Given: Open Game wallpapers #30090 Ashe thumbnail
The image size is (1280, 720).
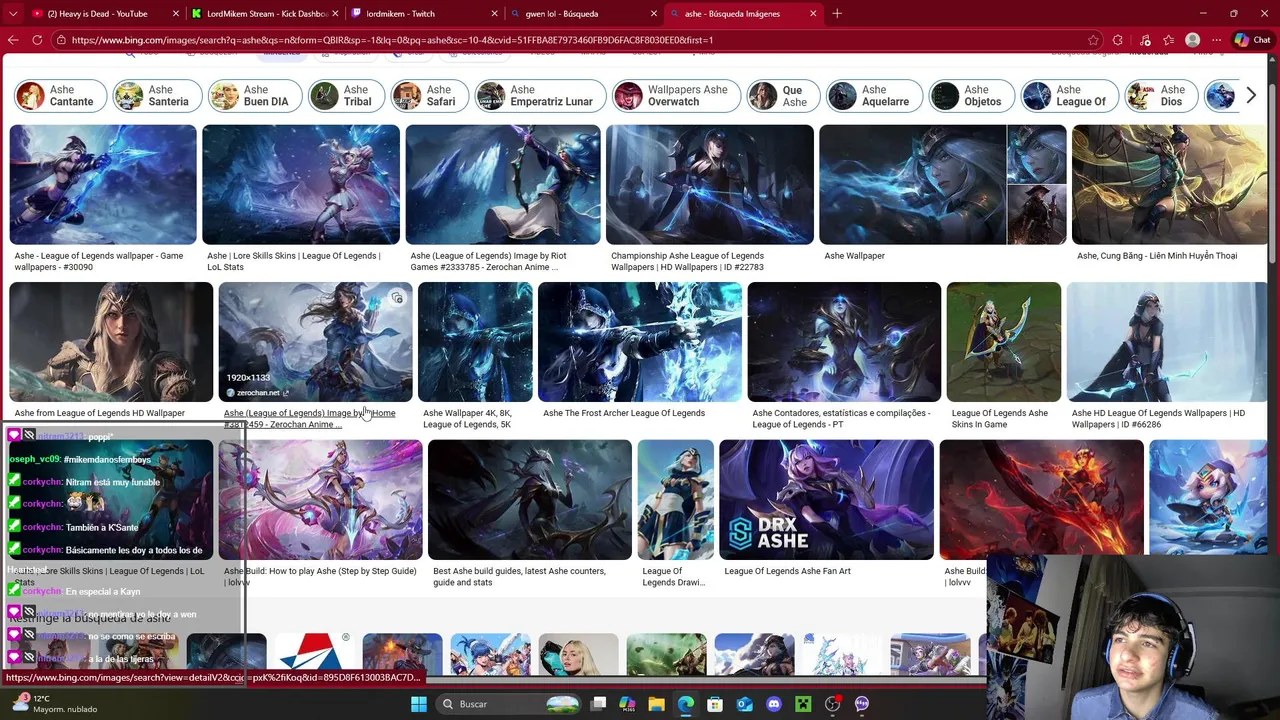Looking at the screenshot, I should point(103,185).
